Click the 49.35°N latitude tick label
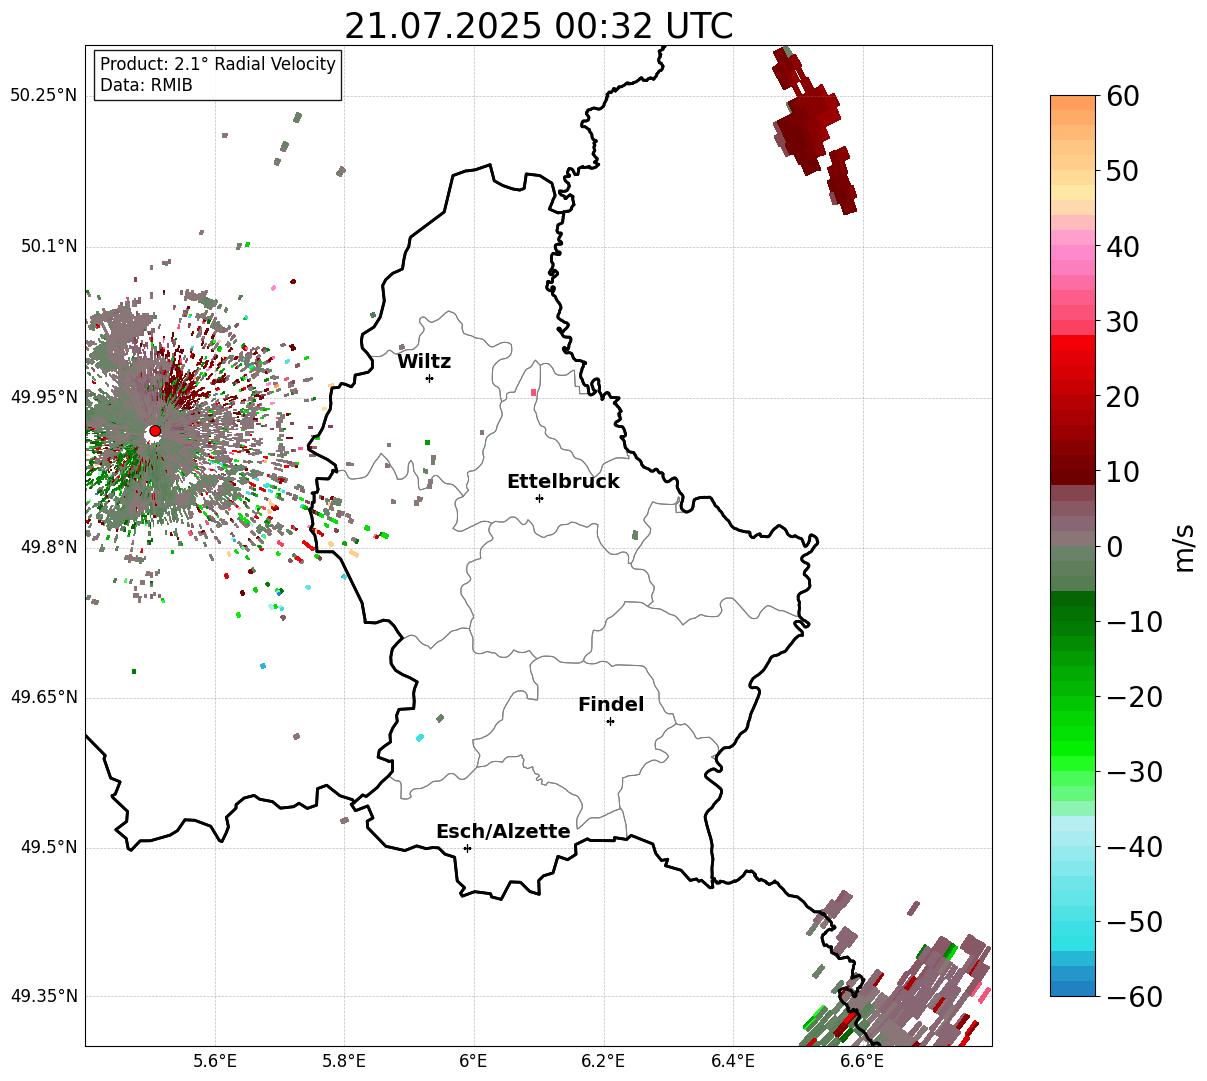 [44, 996]
